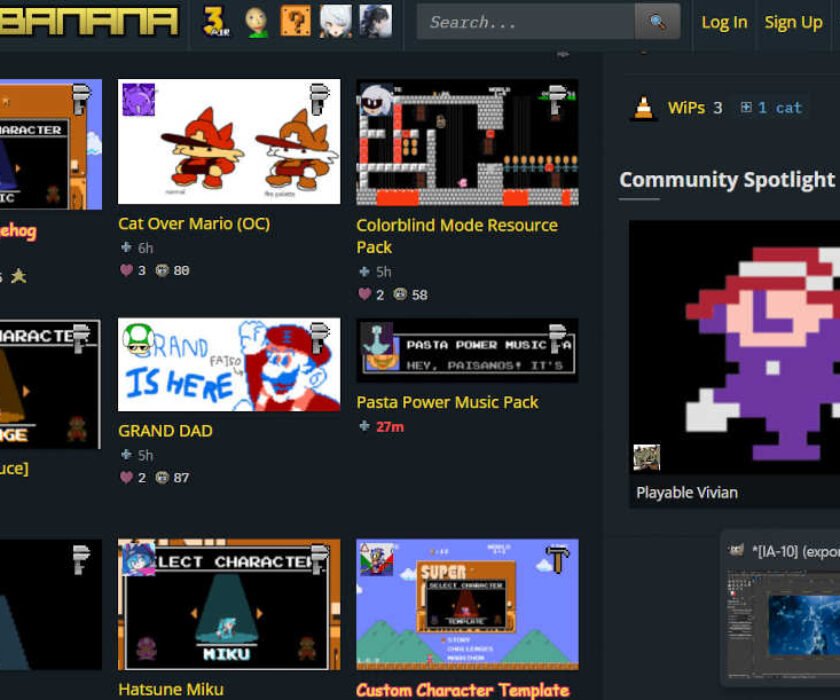This screenshot has height=700, width=840.
Task: Click the Community Spotlight submitter avatar
Action: [646, 458]
